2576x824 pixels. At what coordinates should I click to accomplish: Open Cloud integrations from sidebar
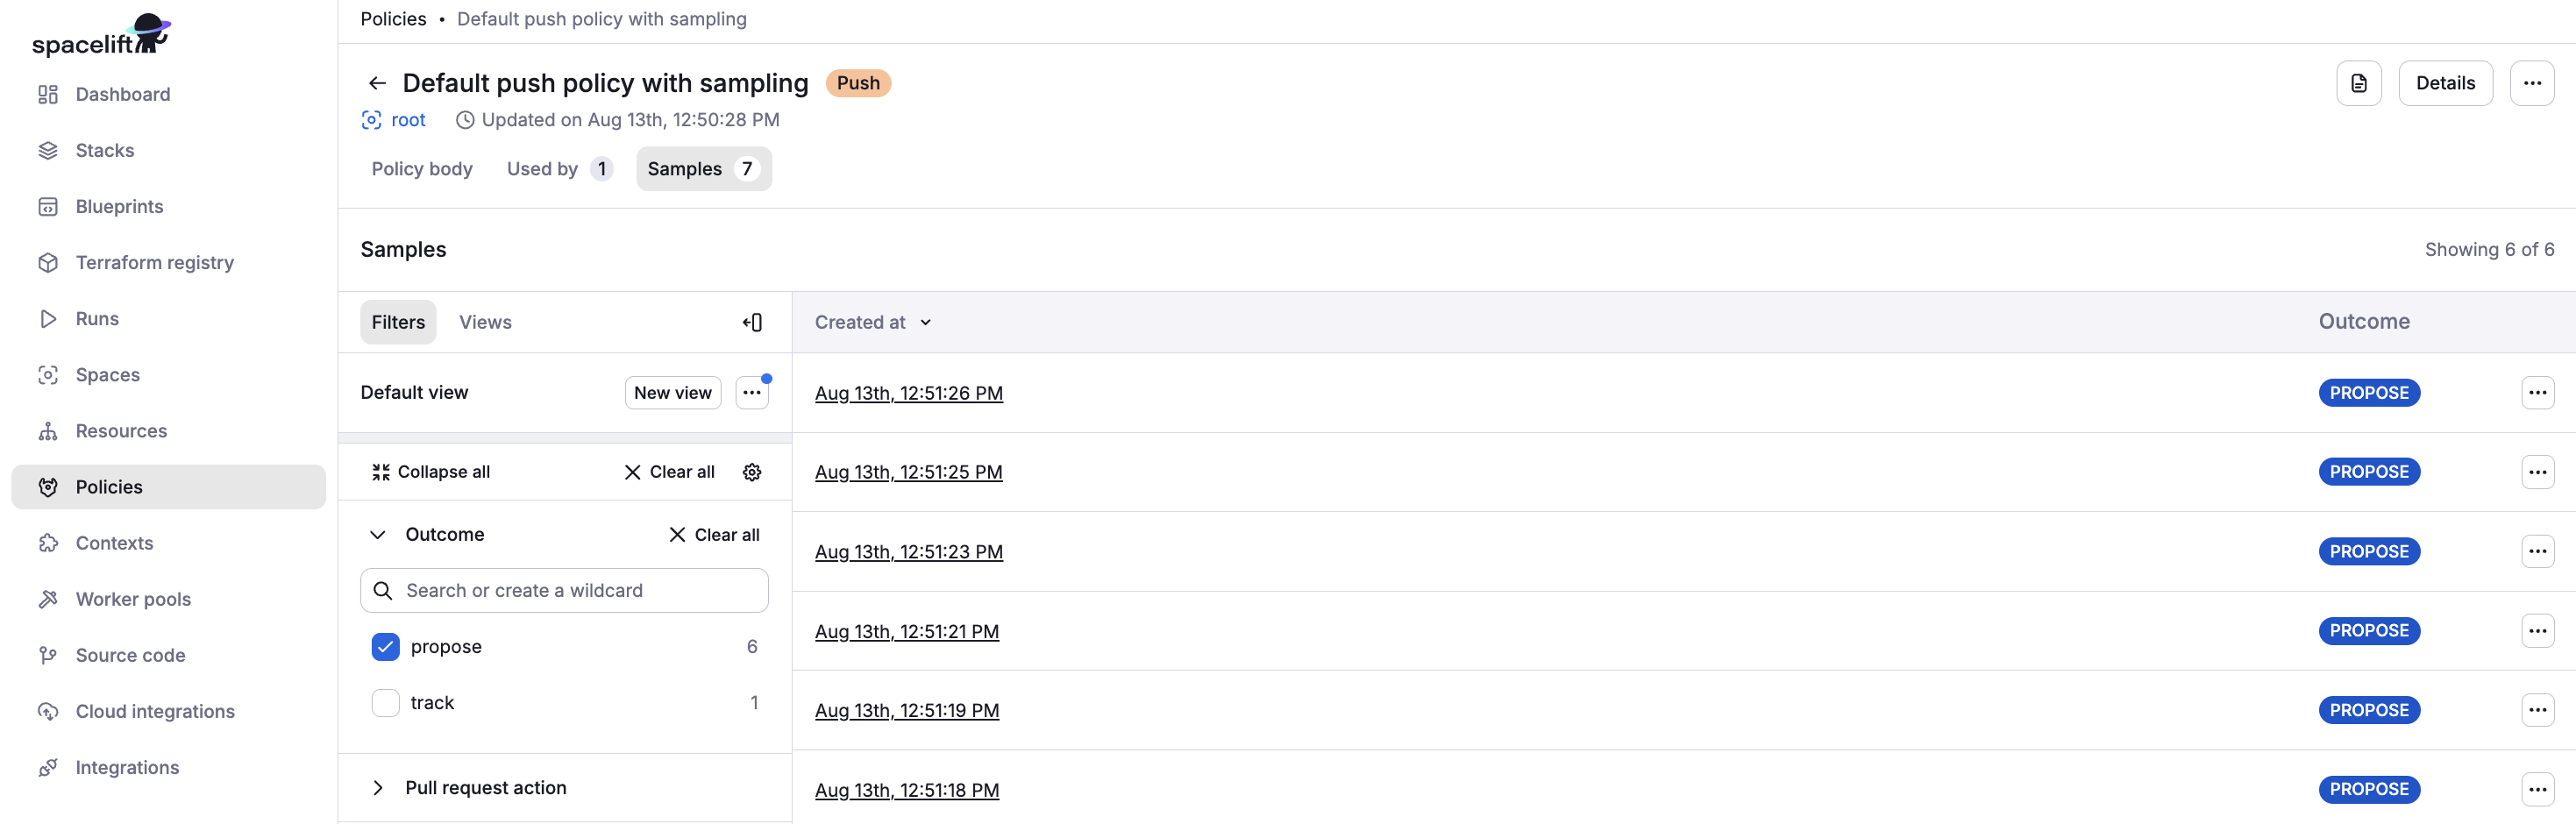(155, 711)
